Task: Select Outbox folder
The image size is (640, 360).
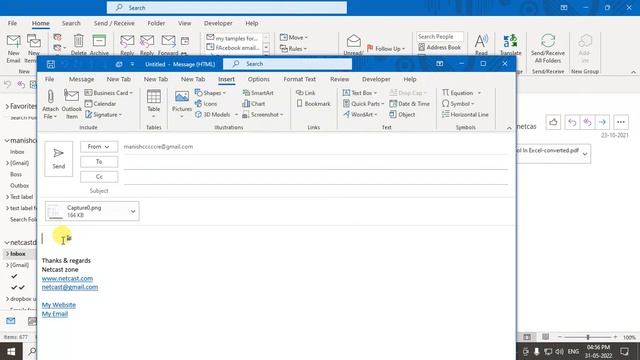Action: tap(19, 186)
